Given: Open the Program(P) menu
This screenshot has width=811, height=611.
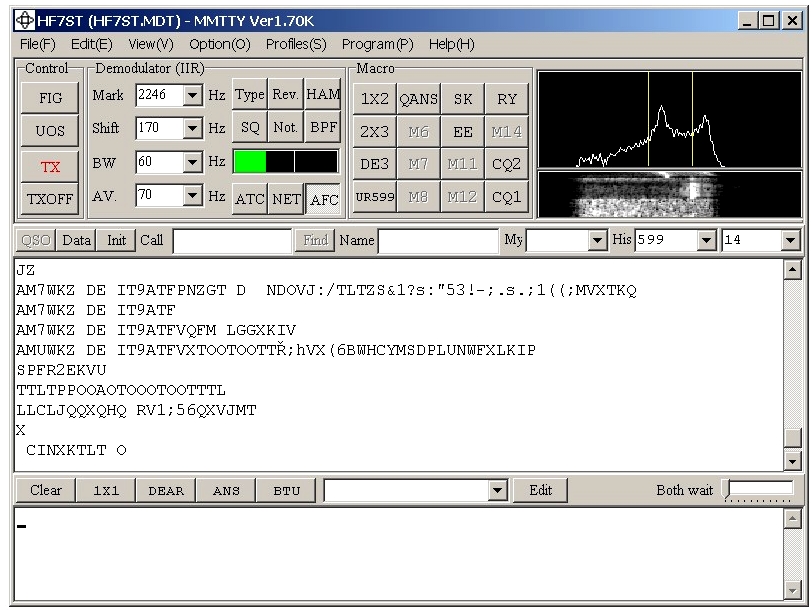Looking at the screenshot, I should tap(378, 44).
